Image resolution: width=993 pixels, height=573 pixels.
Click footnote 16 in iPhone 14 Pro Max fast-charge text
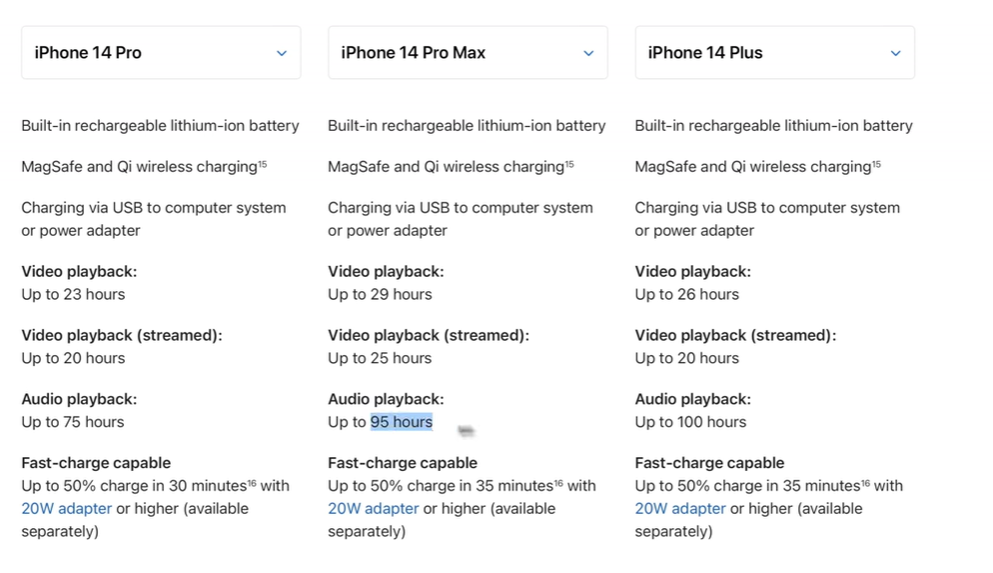click(559, 483)
